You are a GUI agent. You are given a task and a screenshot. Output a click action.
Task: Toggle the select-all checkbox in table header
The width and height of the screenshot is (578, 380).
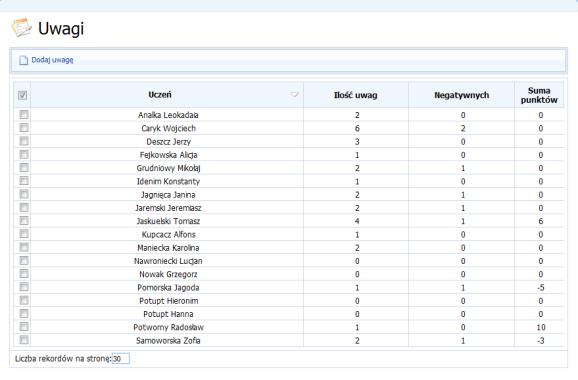pyautogui.click(x=22, y=95)
